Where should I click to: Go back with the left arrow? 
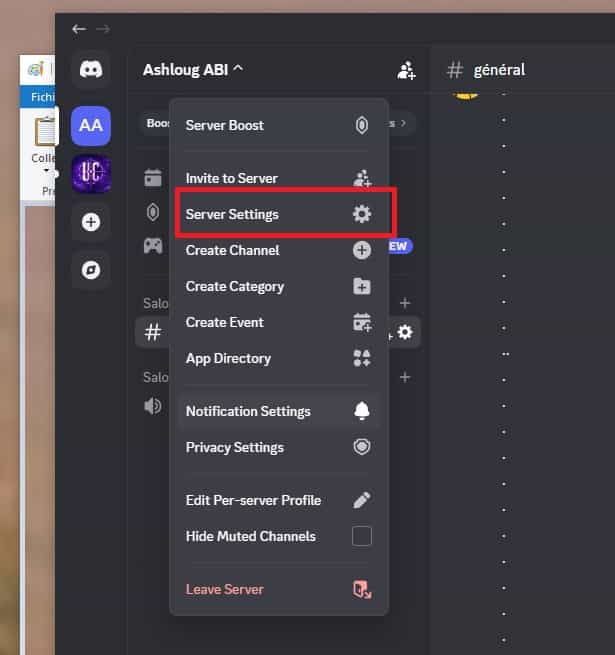click(x=79, y=29)
